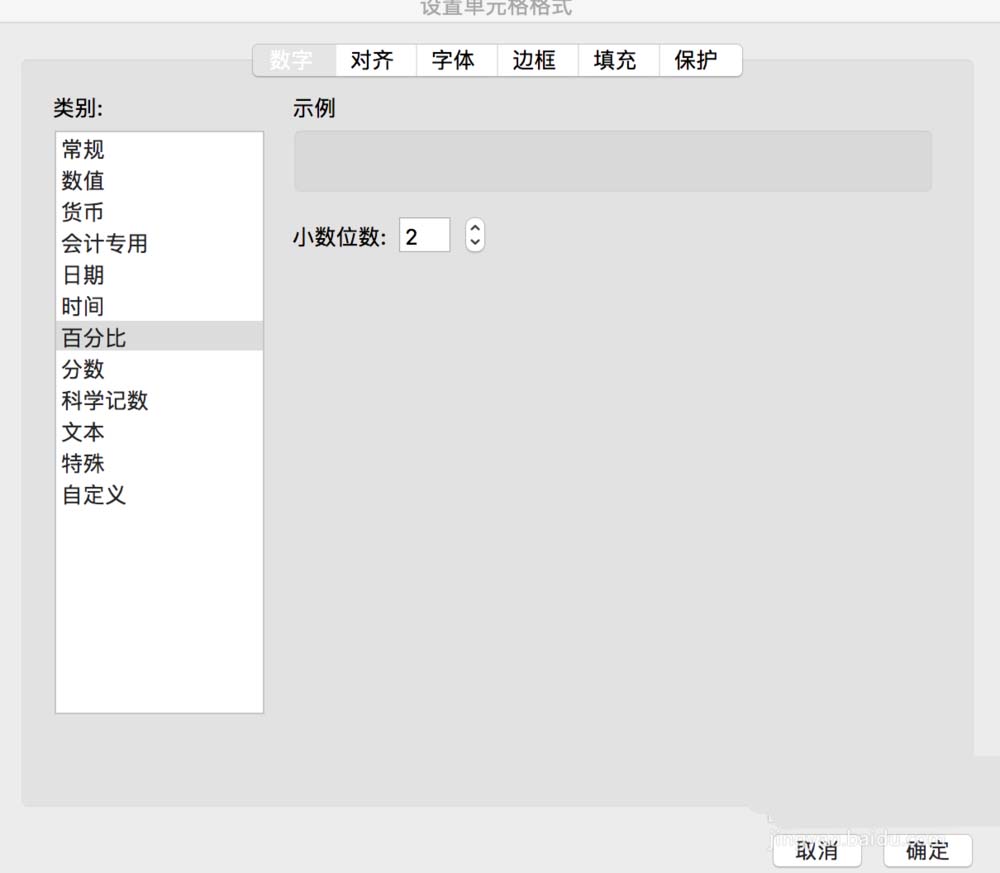This screenshot has width=1000, height=873.
Task: Select 时间 in the category list
Action: [x=84, y=306]
